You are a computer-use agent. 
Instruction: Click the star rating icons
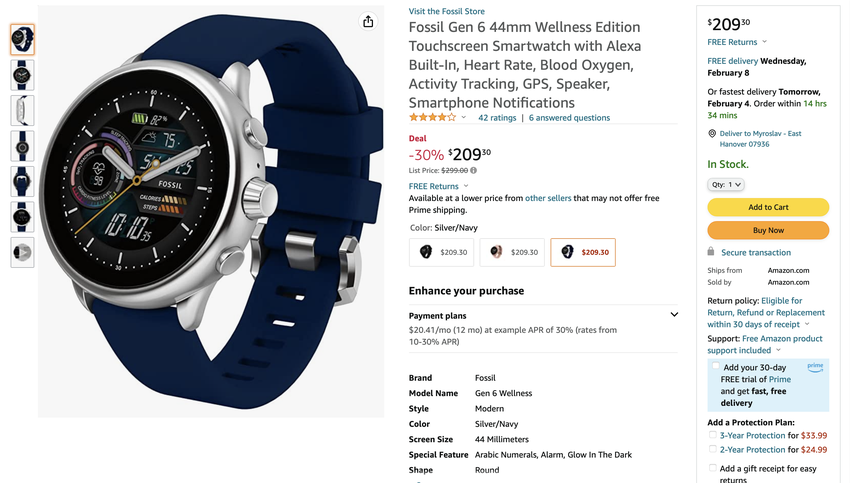432,118
